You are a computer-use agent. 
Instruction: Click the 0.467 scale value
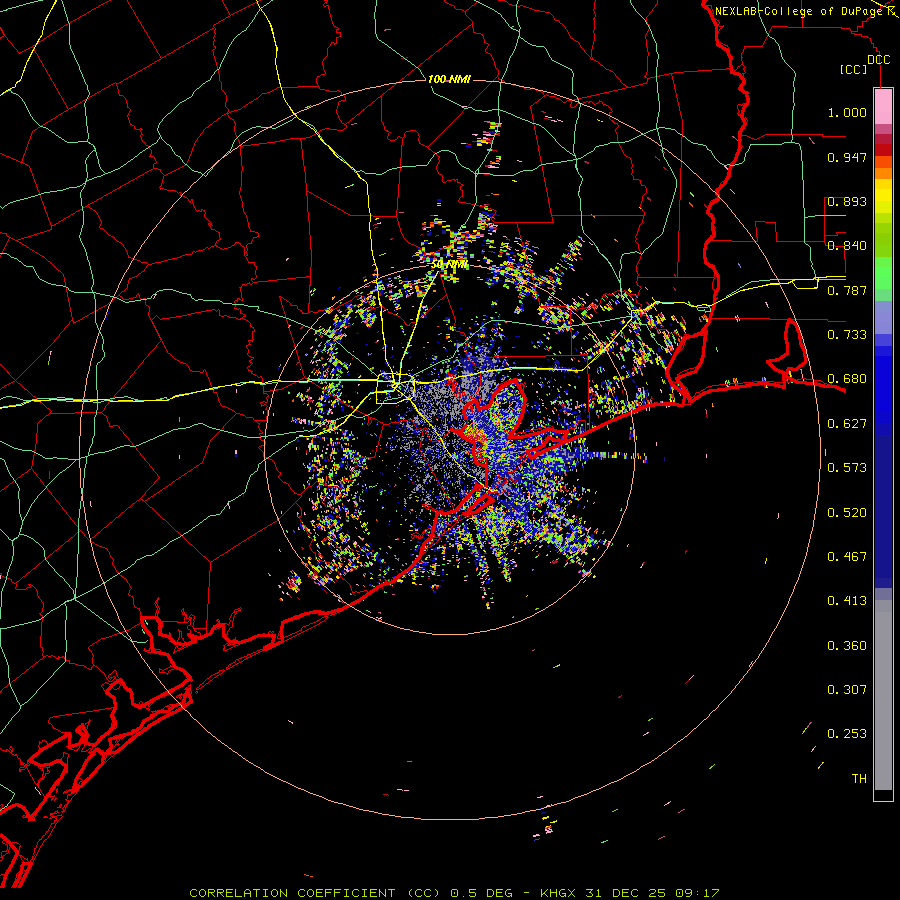point(847,557)
